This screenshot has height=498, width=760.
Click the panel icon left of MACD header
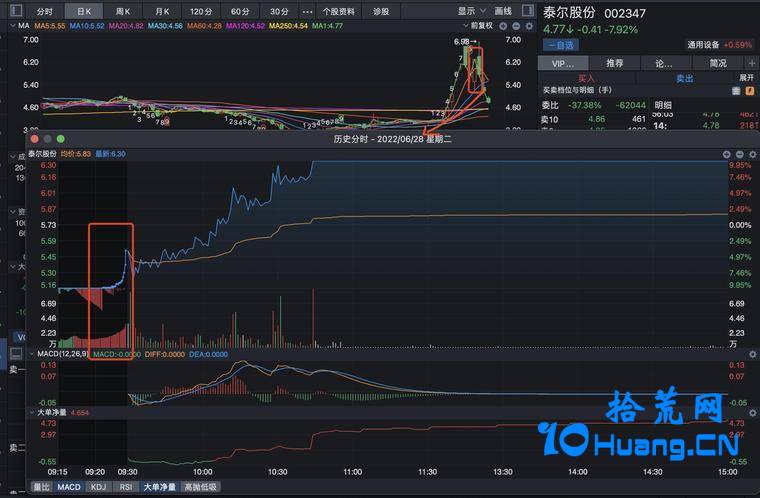(16, 353)
